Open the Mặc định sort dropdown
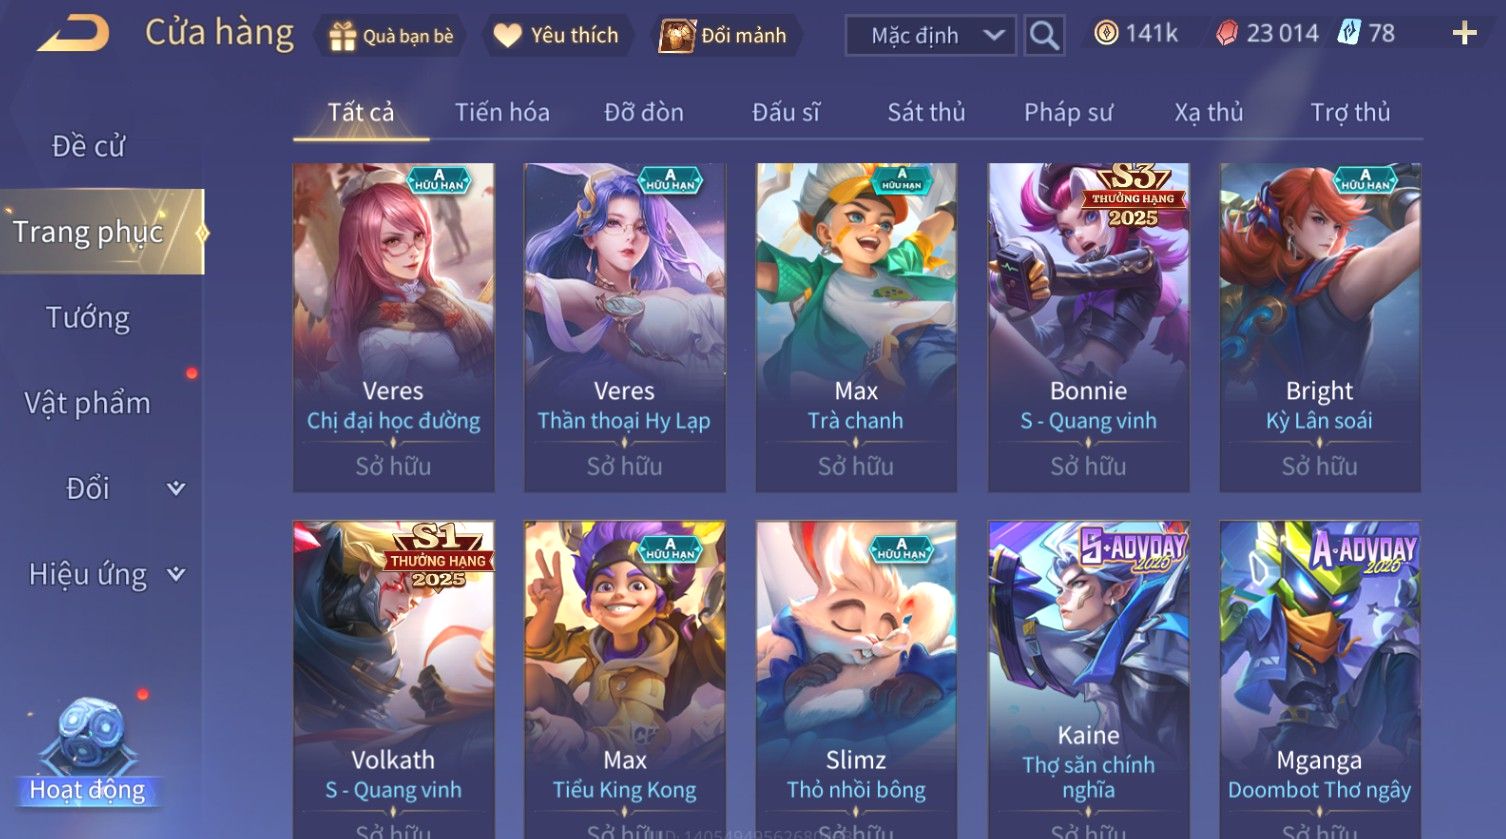 [x=930, y=36]
